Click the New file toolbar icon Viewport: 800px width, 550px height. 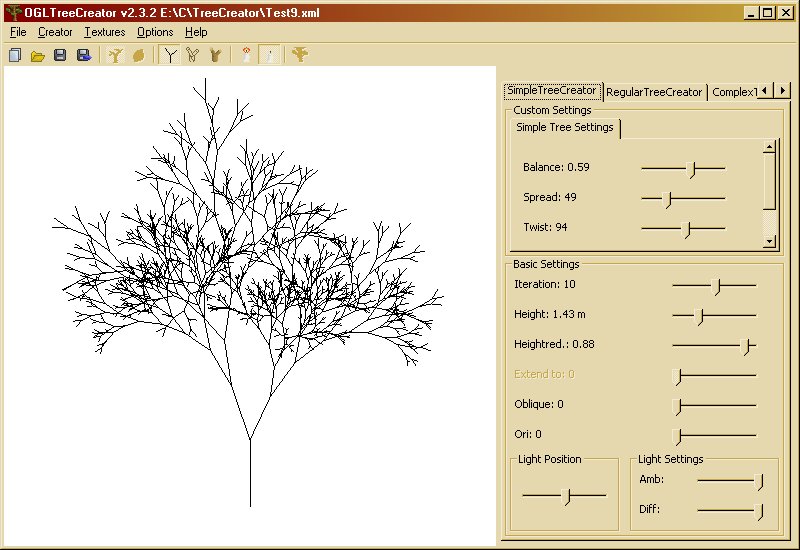(14, 55)
